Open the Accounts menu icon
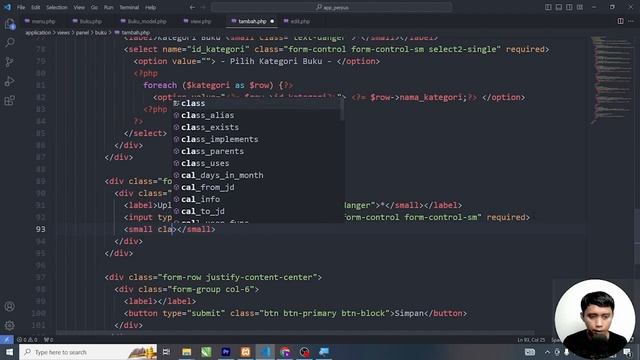This screenshot has width=640, height=360. point(10,306)
